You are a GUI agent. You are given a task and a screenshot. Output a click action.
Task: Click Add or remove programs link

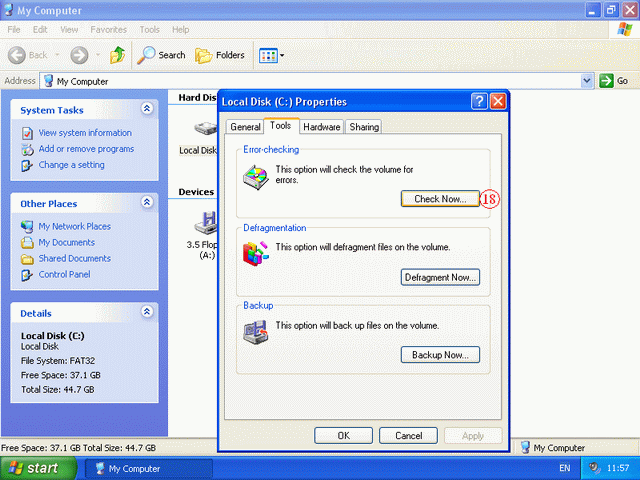86,149
